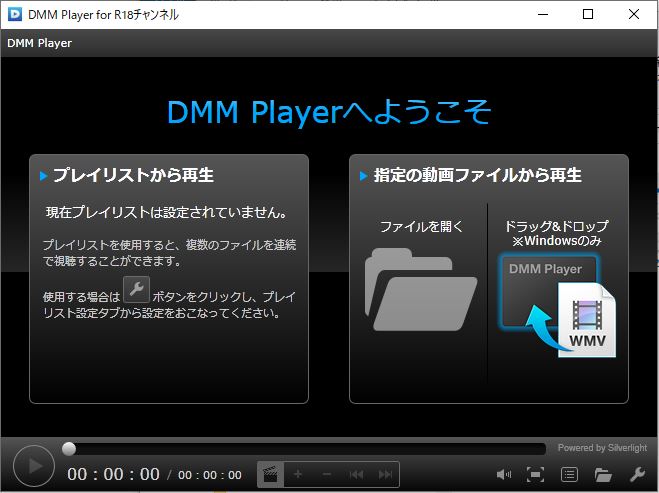Image resolution: width=659 pixels, height=493 pixels.
Task: Click the WMV file drag-drop illustration
Action: pos(557,306)
